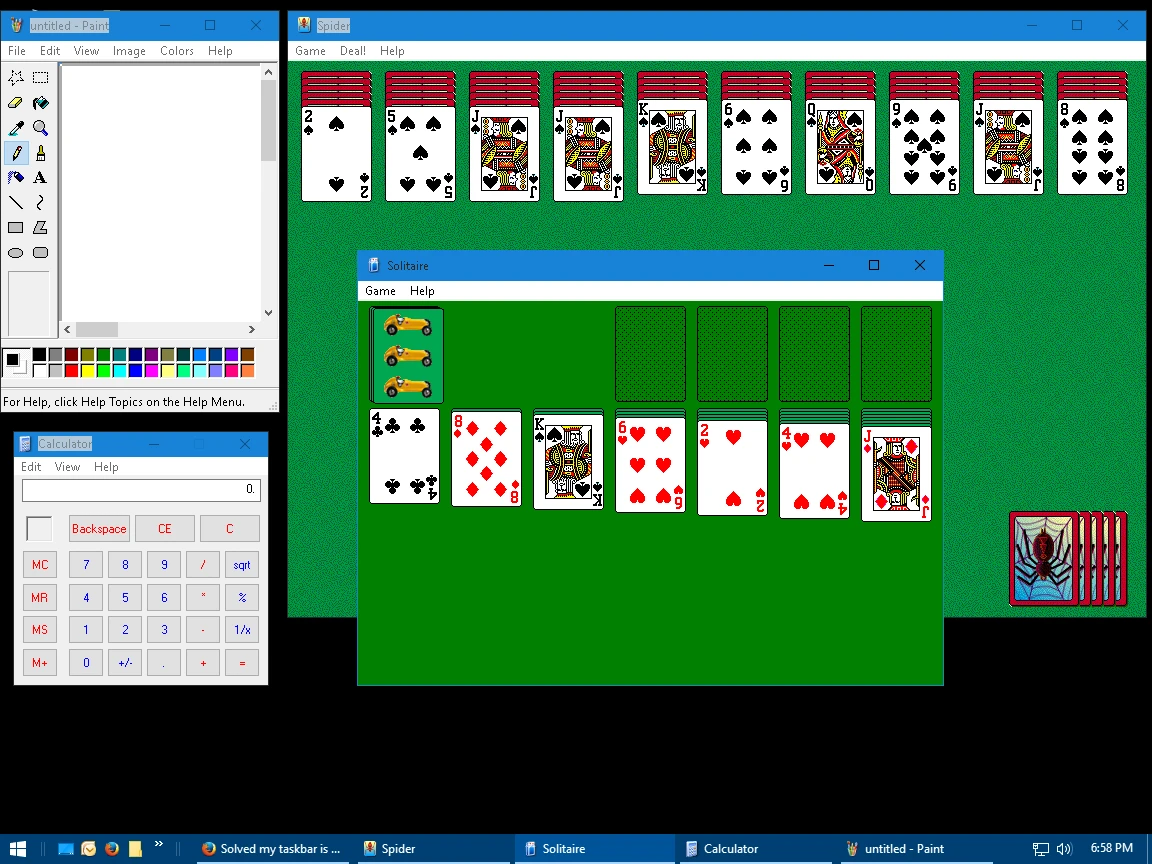Click the +/- sign button in Calculator
This screenshot has height=864, width=1152.
[125, 663]
